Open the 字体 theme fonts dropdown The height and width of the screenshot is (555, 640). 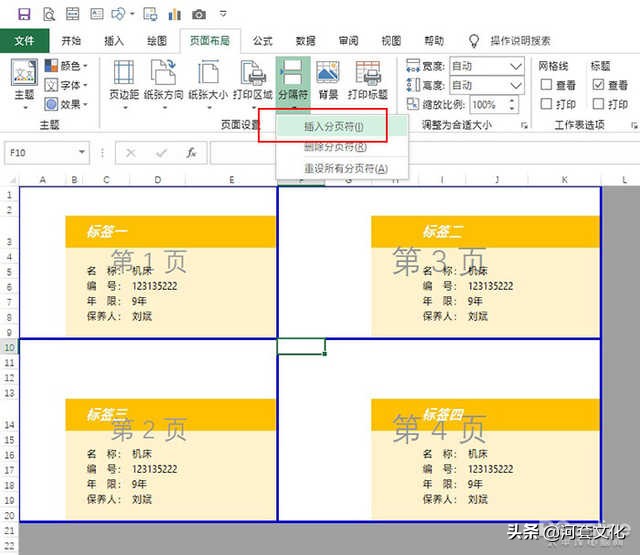[66, 85]
